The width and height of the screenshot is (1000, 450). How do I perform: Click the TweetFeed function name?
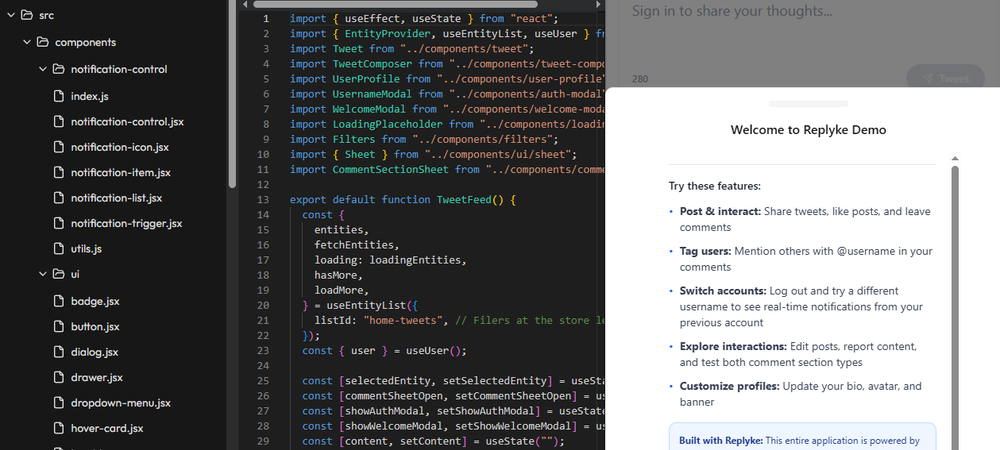(464, 200)
